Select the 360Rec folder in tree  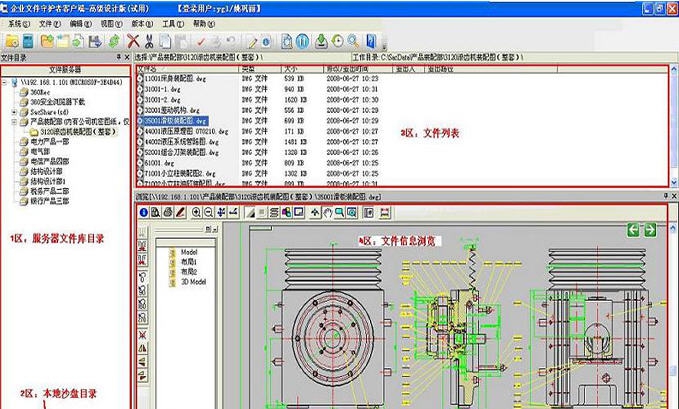coord(40,92)
